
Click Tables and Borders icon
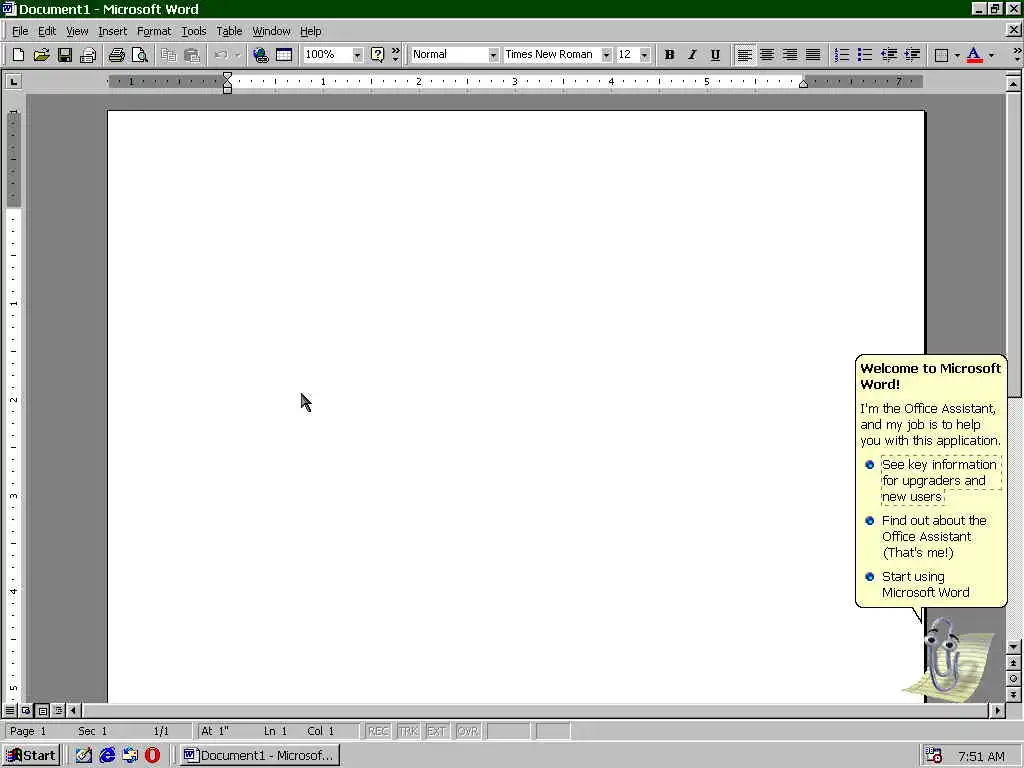pyautogui.click(x=284, y=55)
